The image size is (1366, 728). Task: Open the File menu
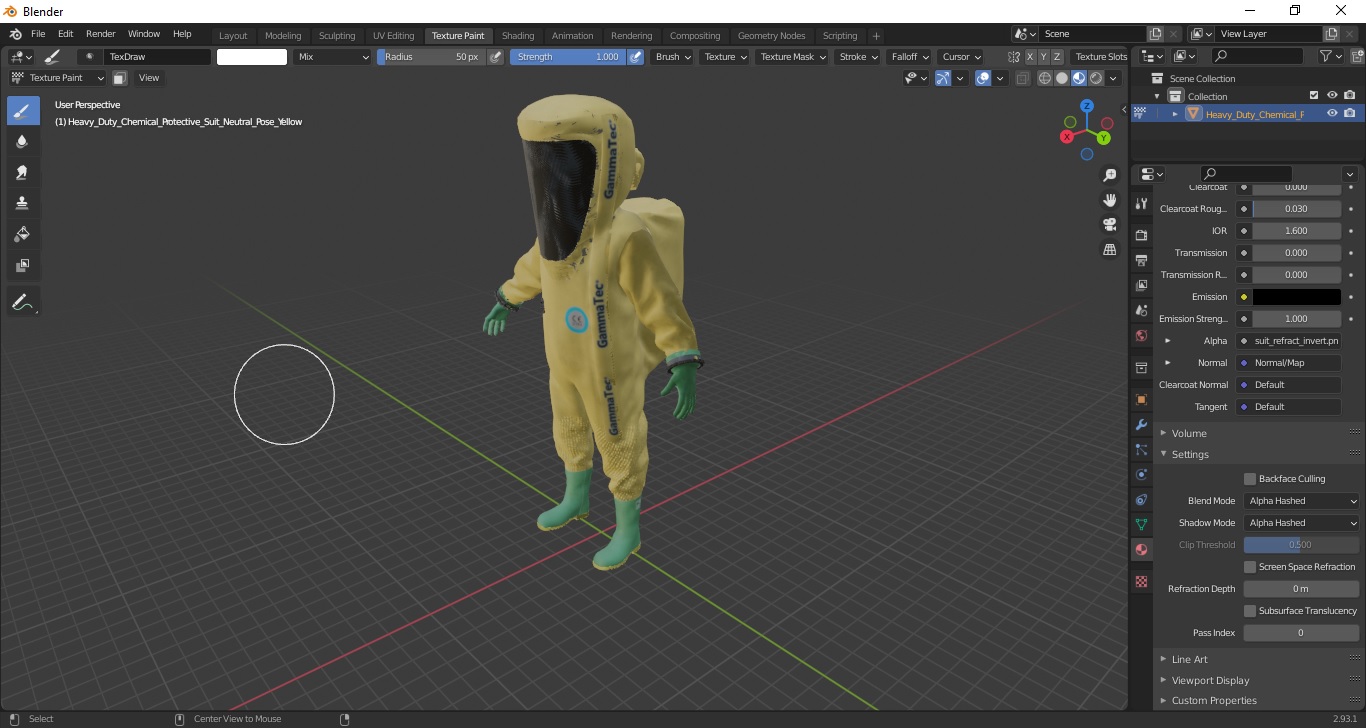(38, 34)
